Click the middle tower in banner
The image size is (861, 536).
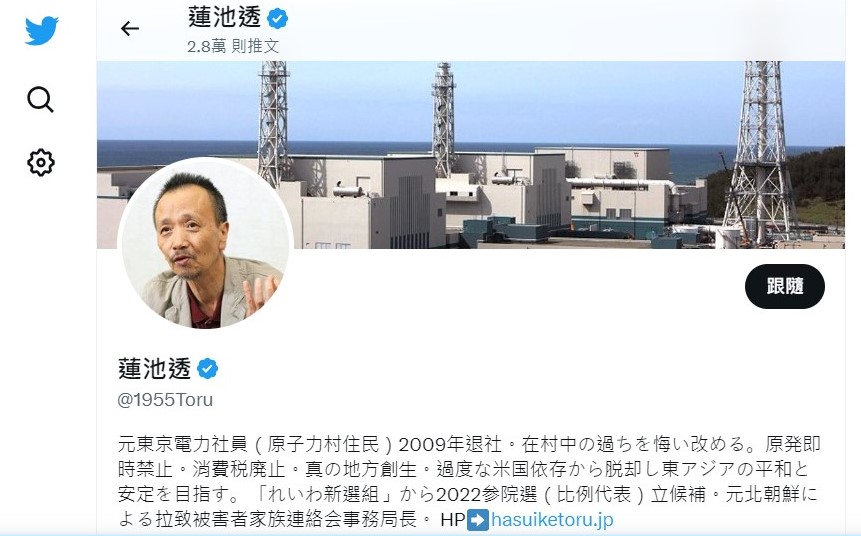pos(444,118)
